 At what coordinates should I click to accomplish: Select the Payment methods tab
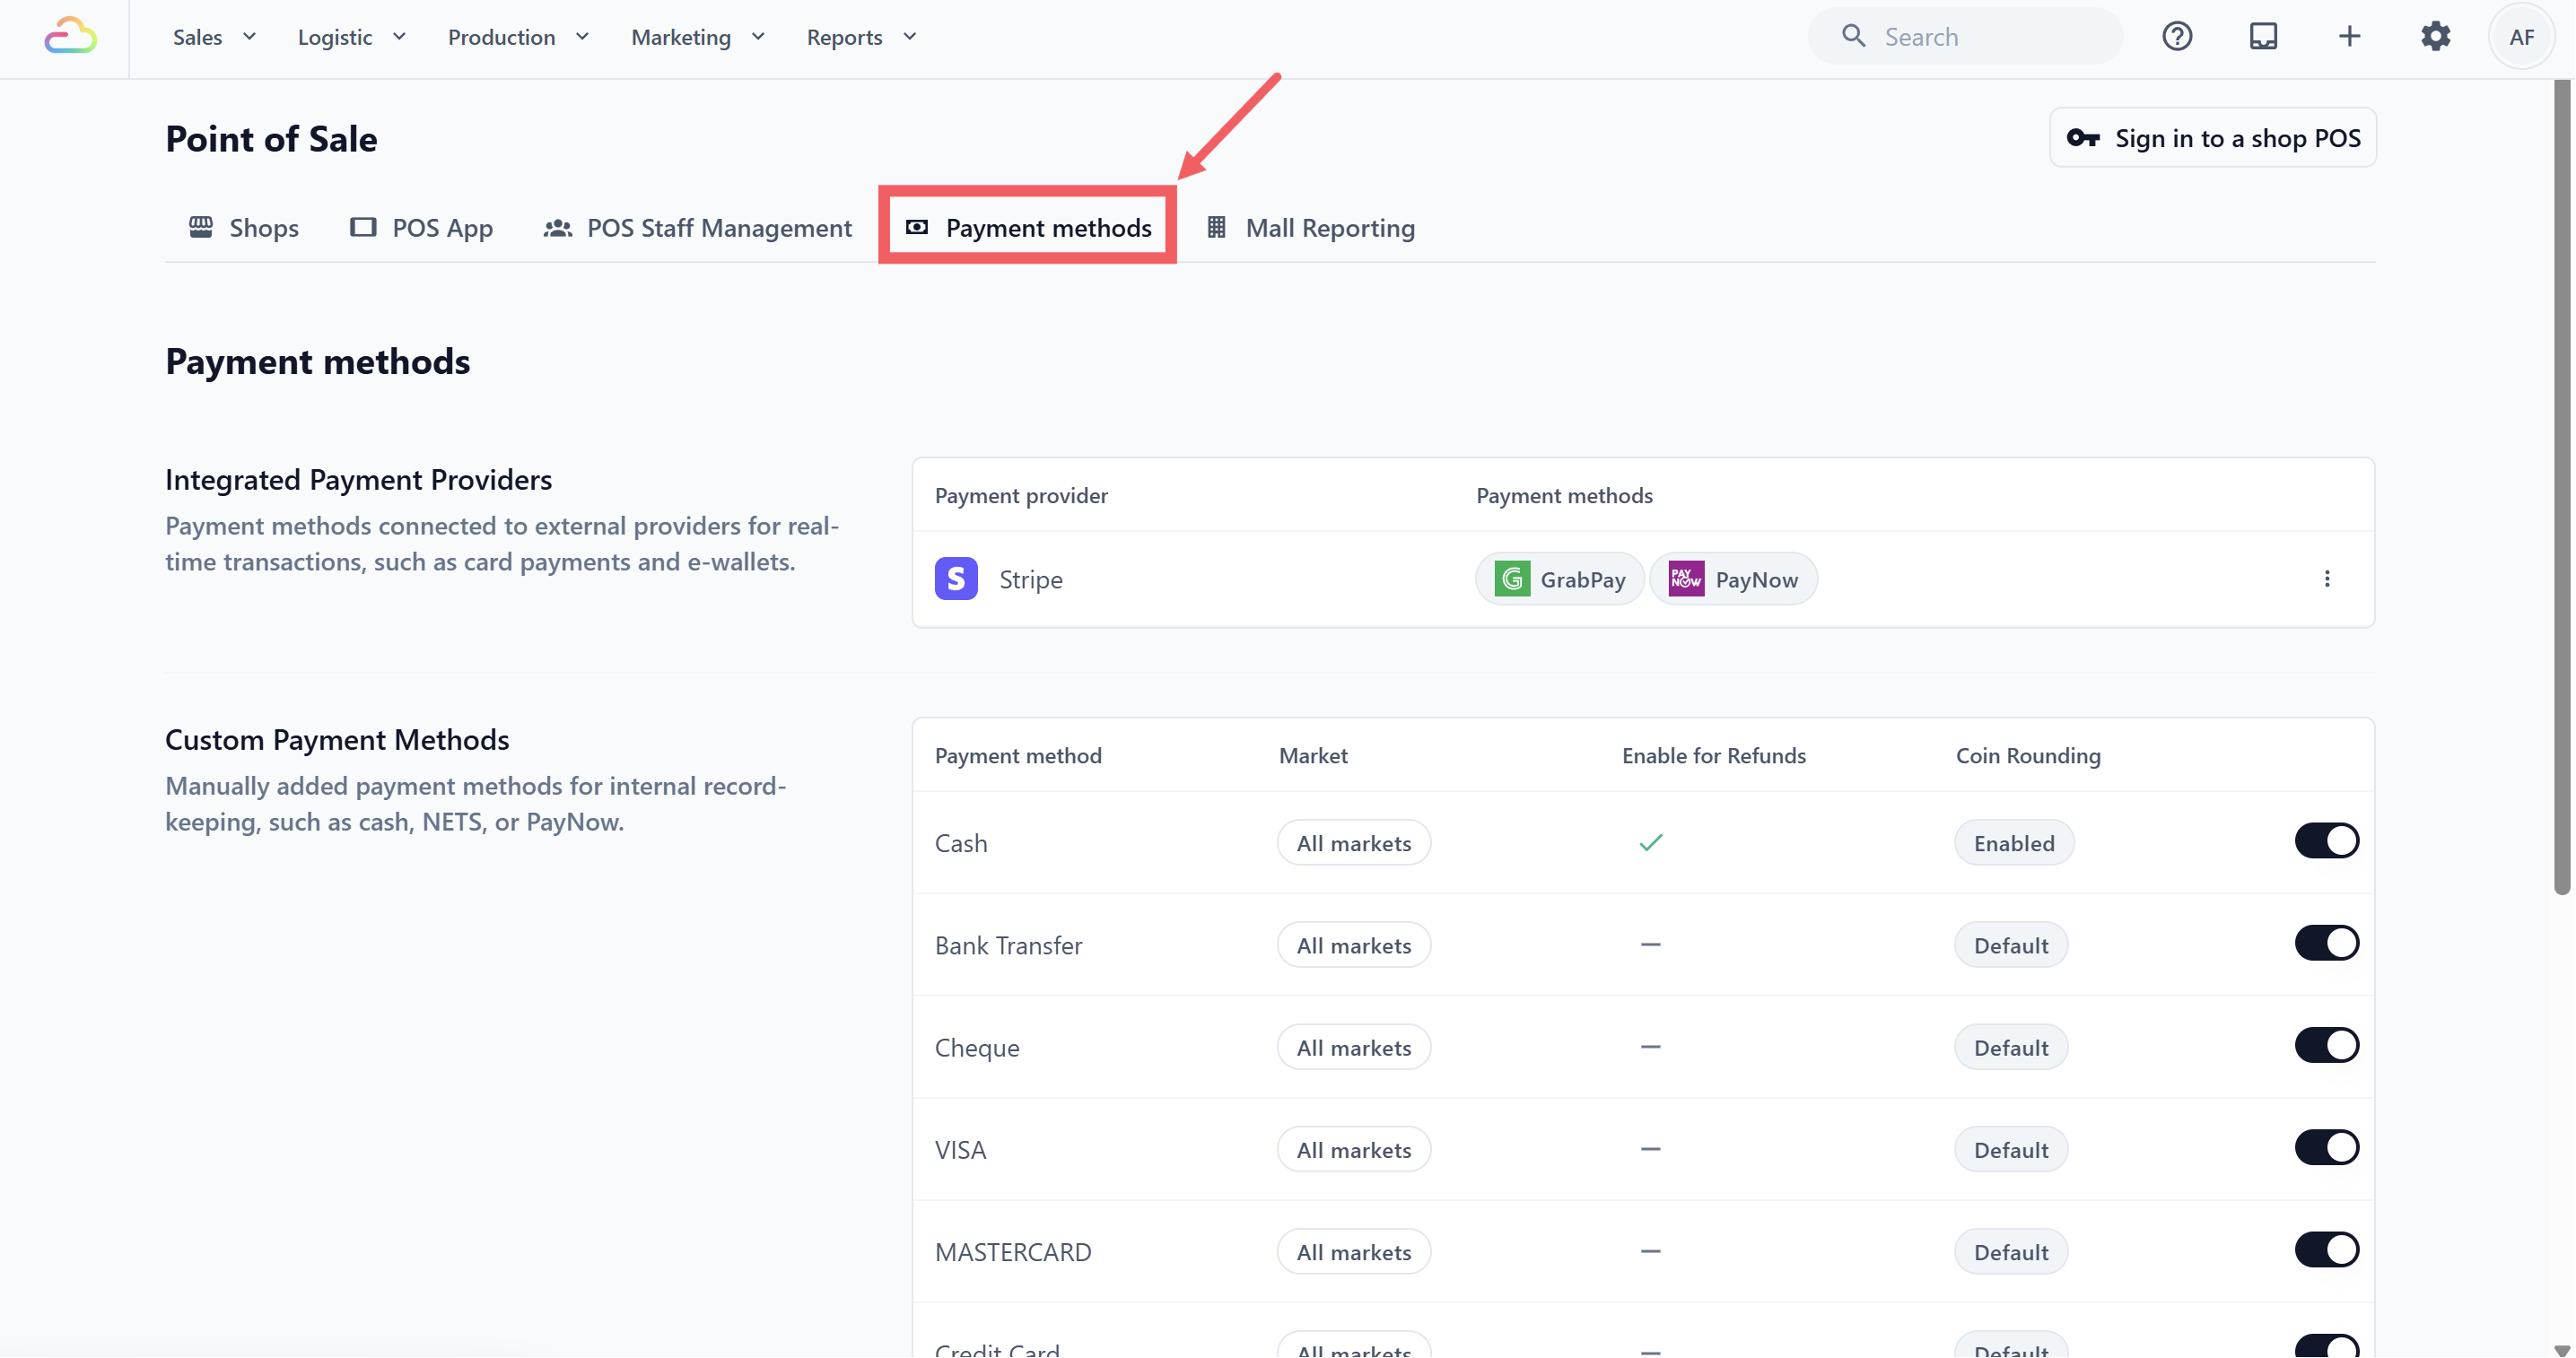(1028, 228)
